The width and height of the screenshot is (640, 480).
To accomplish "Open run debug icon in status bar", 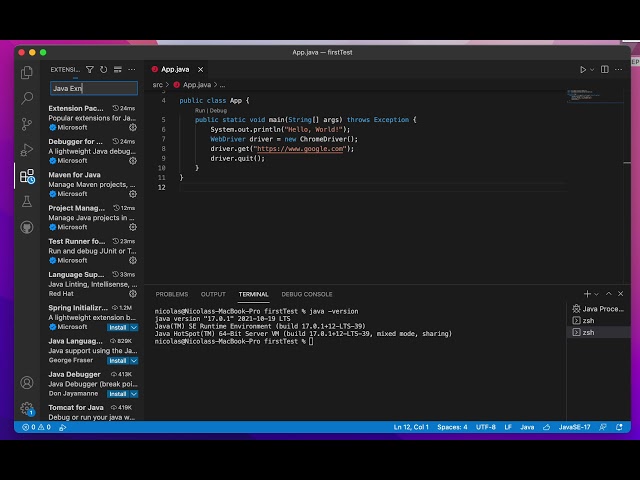I will [x=63, y=427].
